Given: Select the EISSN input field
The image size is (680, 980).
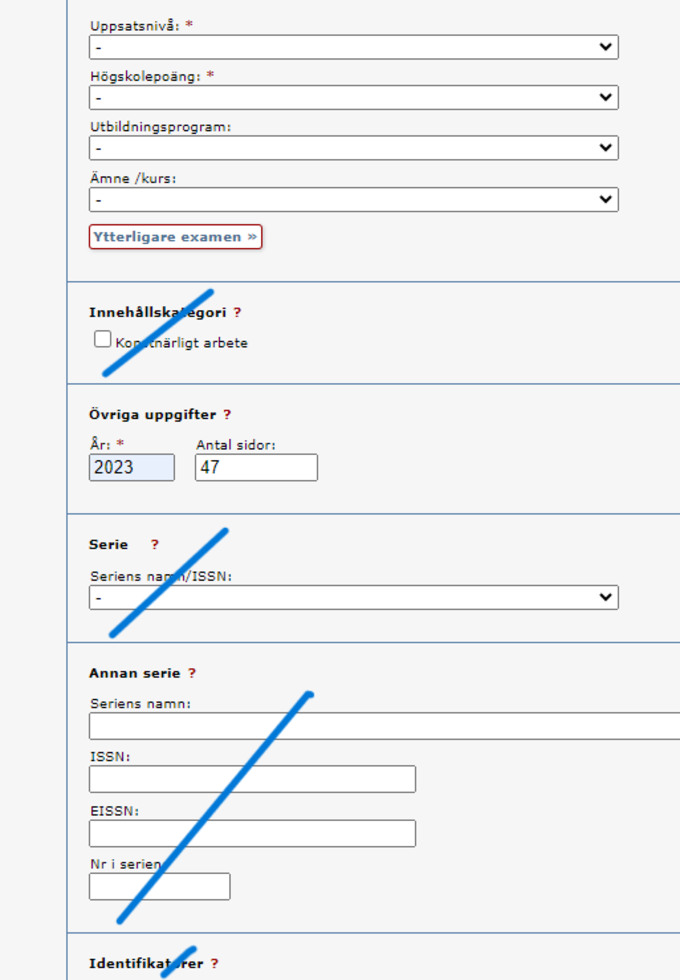Looking at the screenshot, I should pos(252,833).
